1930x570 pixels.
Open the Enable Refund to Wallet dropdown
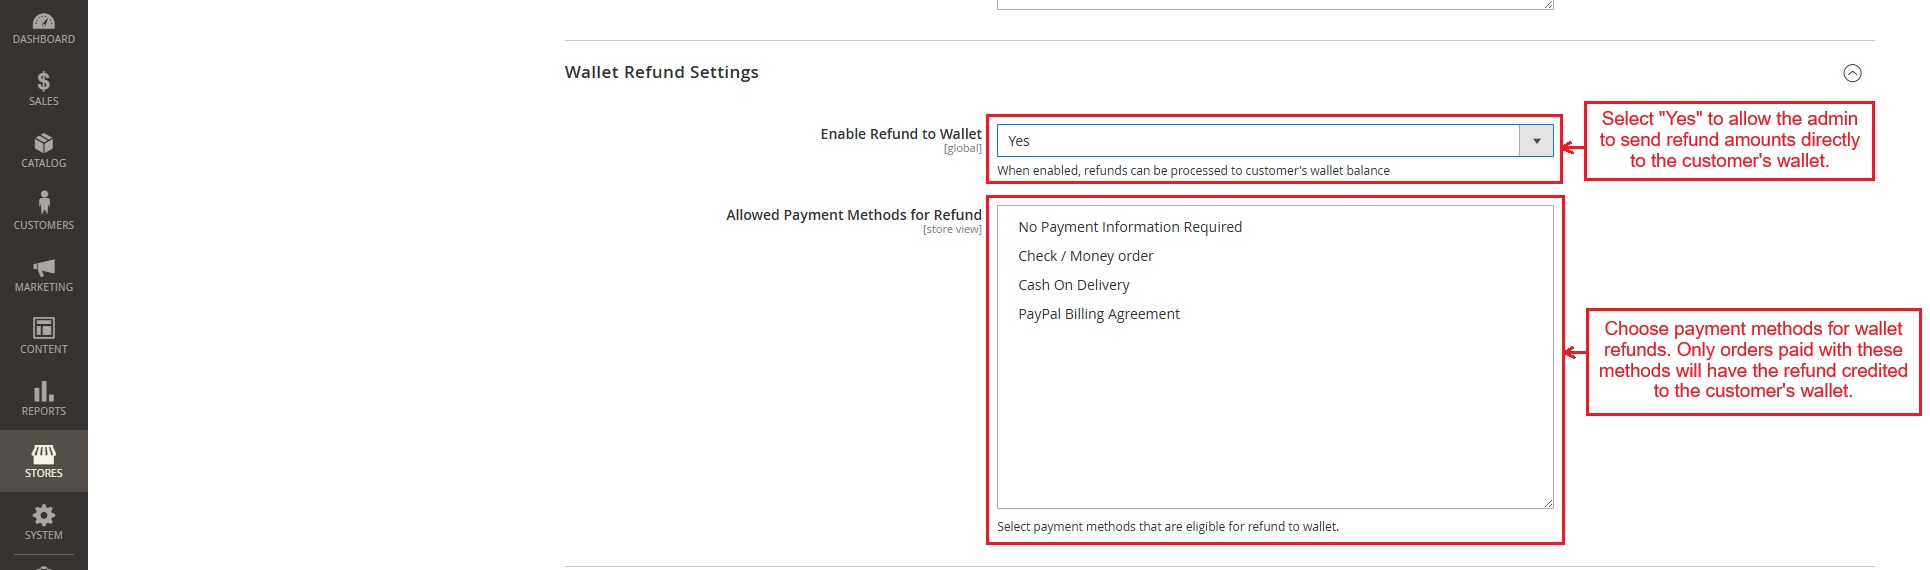[x=1258, y=141]
